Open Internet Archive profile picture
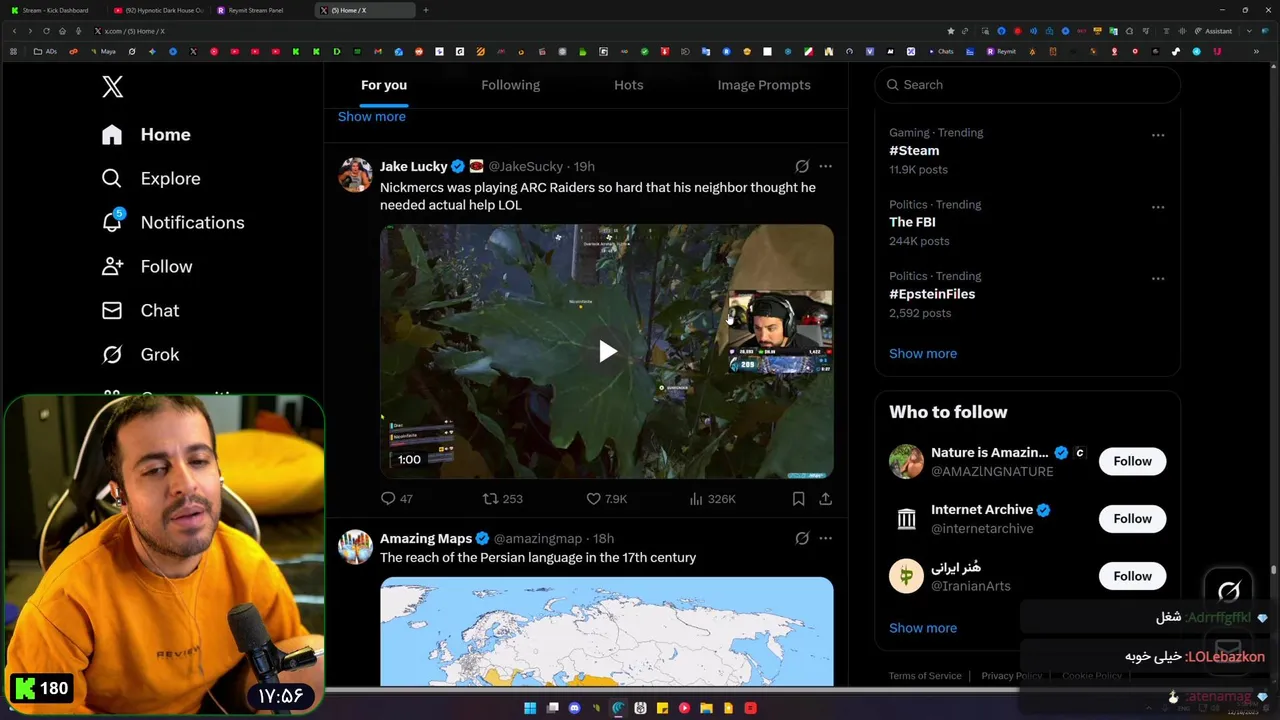This screenshot has width=1280, height=720. tap(906, 518)
